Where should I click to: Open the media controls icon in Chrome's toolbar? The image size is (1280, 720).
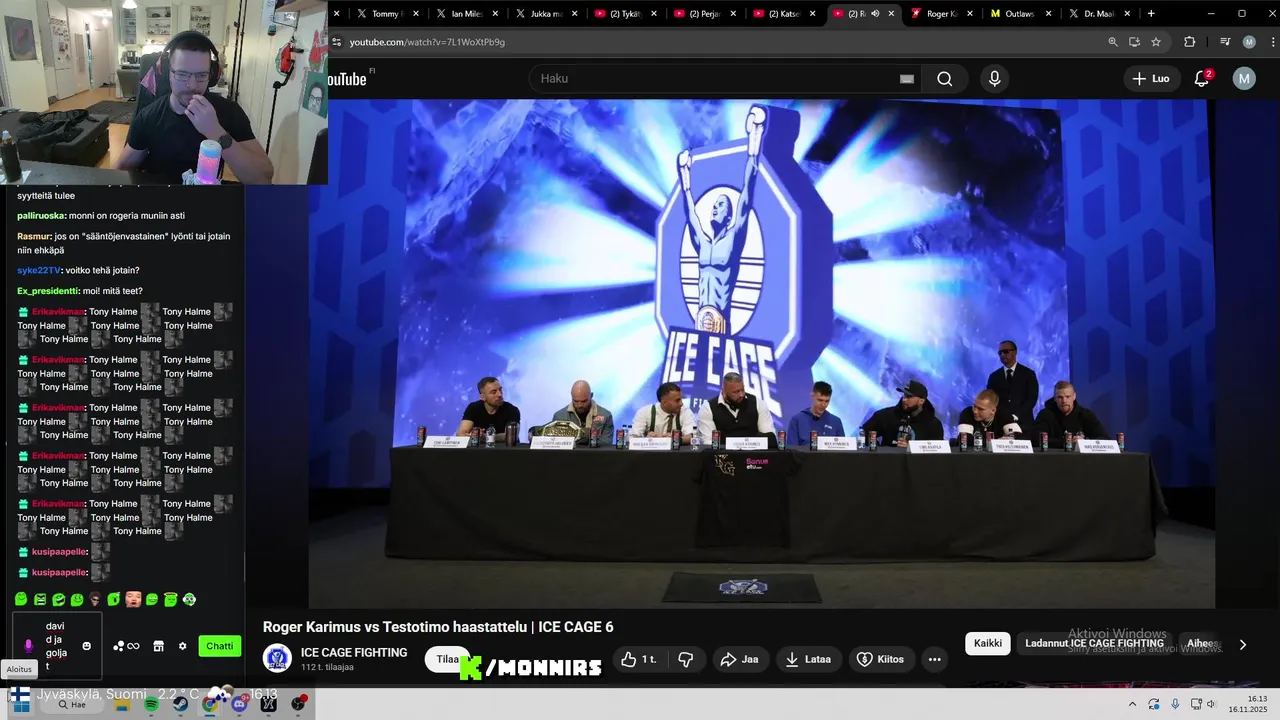[x=1225, y=42]
